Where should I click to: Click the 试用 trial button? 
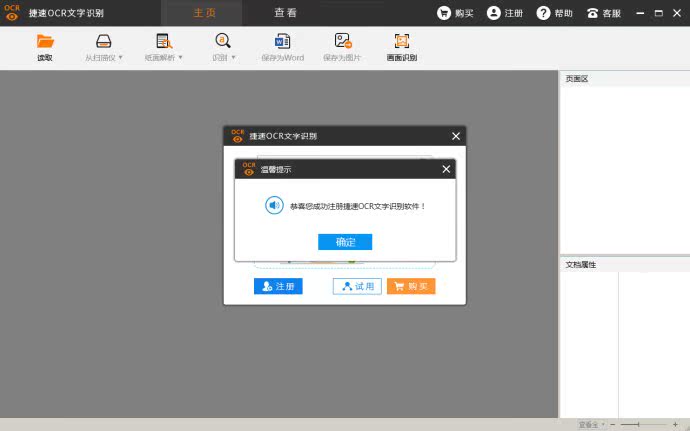[x=357, y=286]
